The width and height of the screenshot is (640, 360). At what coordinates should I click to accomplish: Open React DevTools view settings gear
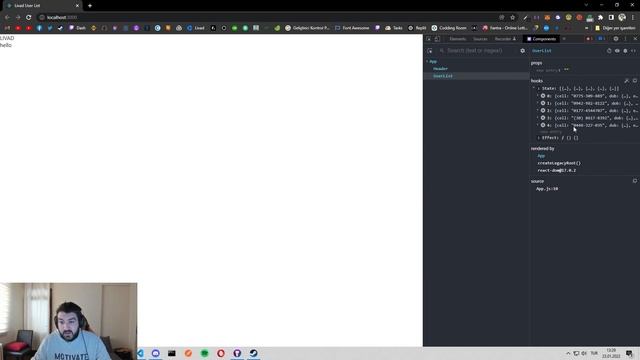[x=522, y=51]
